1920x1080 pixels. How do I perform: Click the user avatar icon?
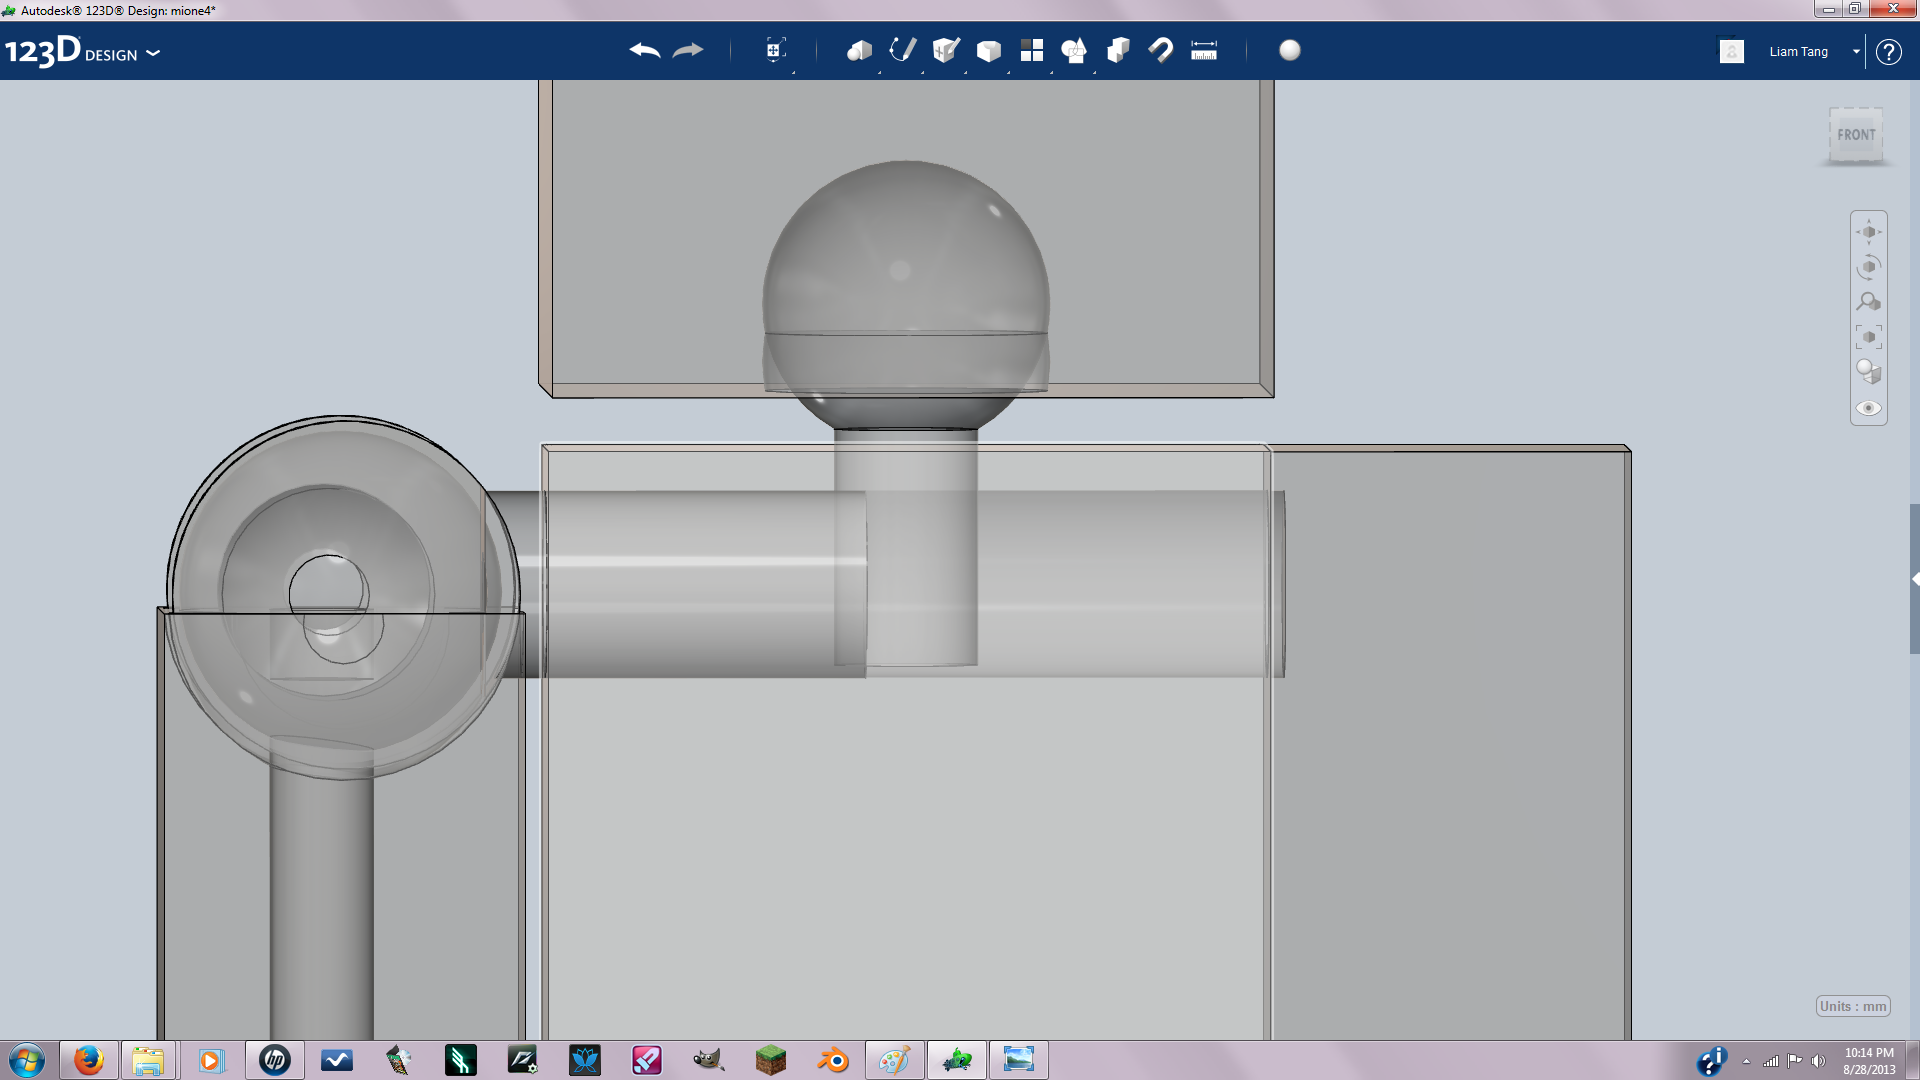click(x=1732, y=51)
